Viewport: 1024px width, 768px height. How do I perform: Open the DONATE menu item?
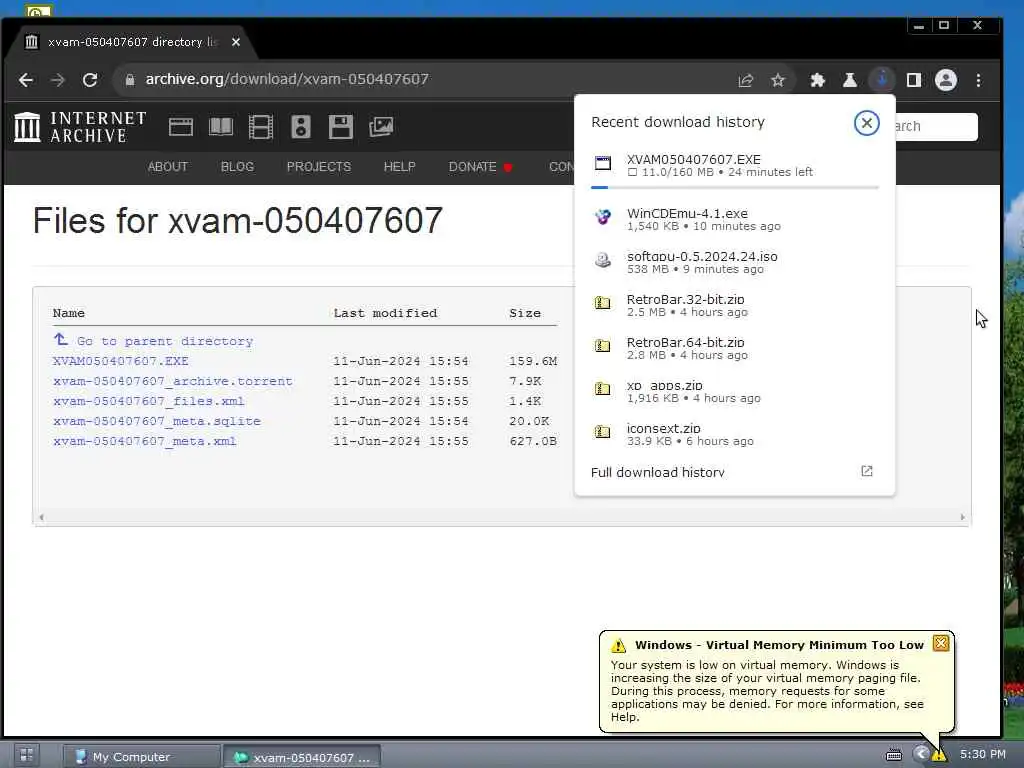481,167
